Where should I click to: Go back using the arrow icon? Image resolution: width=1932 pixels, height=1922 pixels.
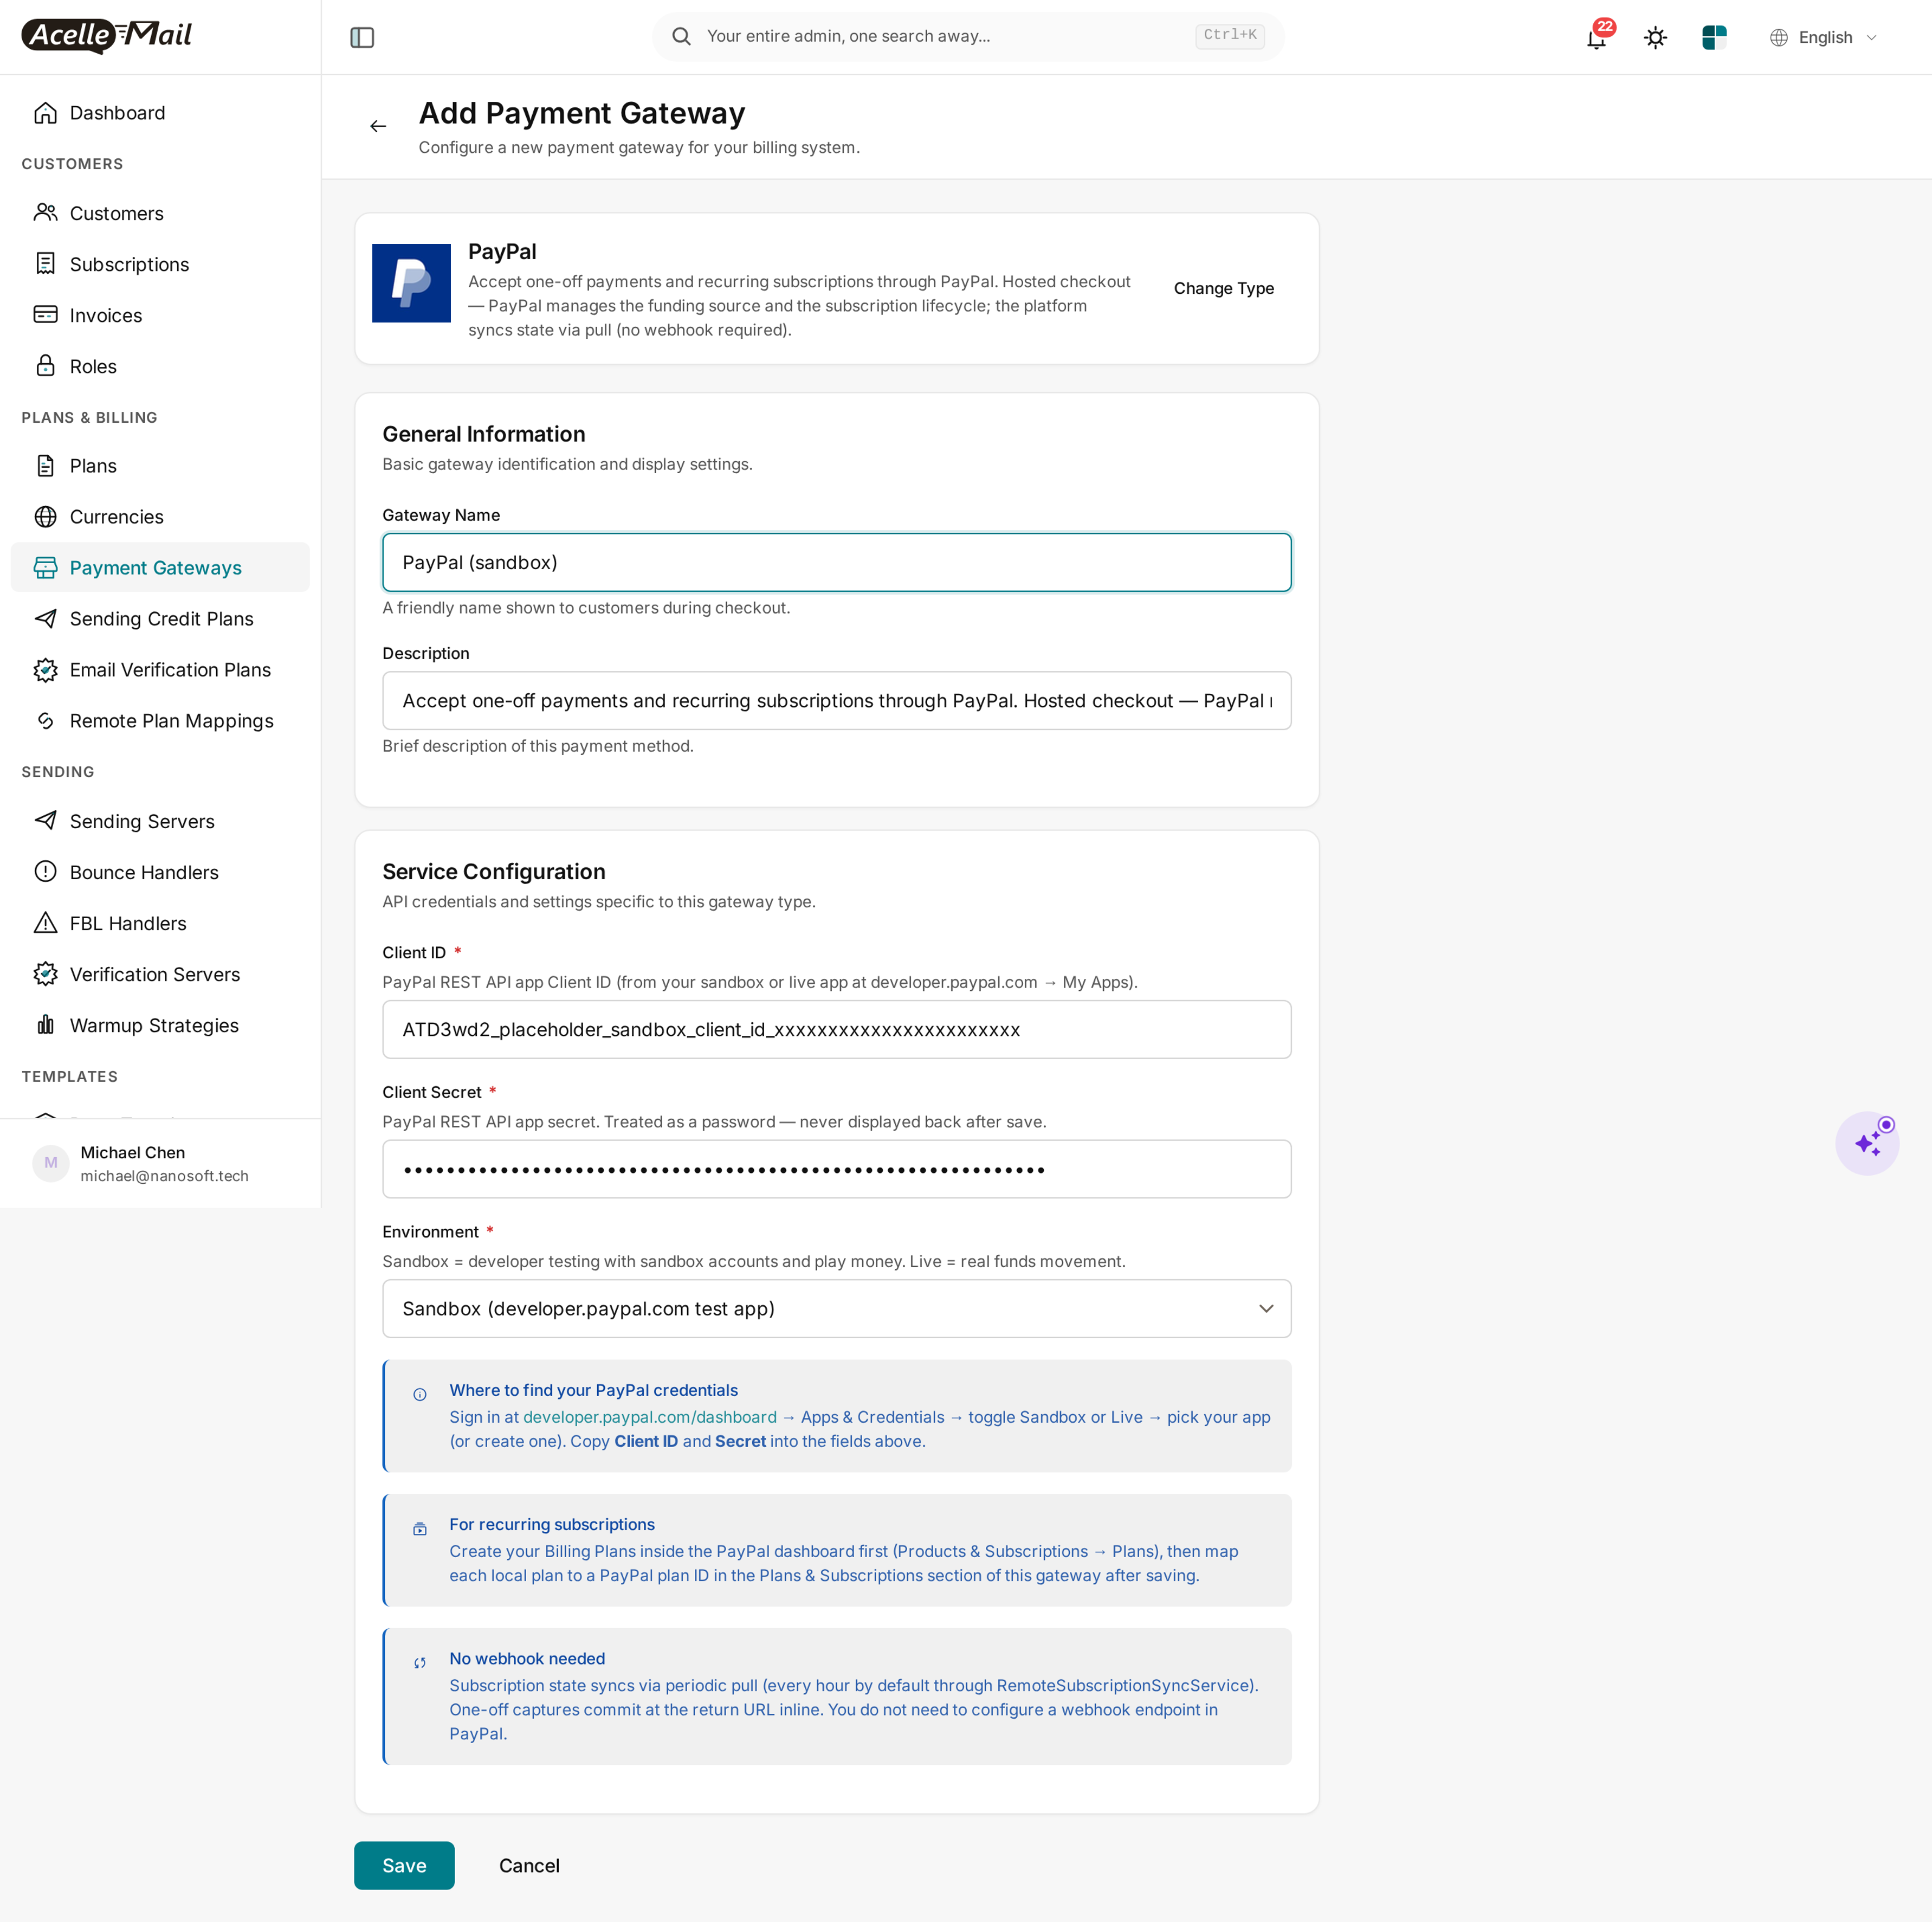[x=378, y=126]
